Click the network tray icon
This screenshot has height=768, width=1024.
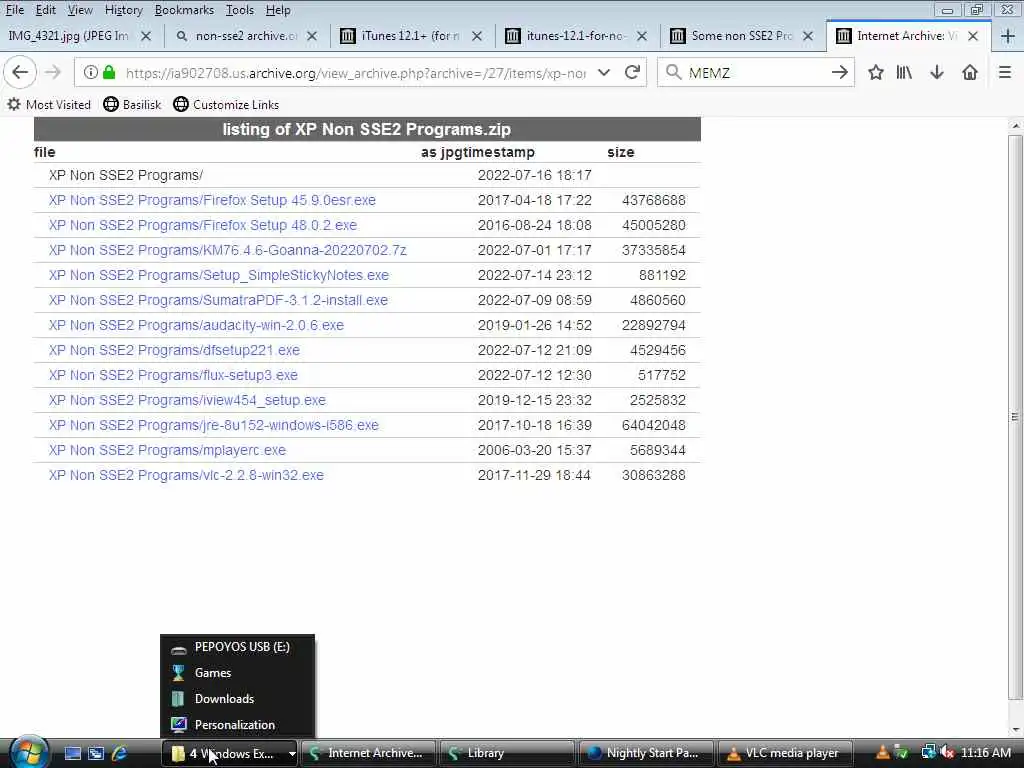coord(927,752)
